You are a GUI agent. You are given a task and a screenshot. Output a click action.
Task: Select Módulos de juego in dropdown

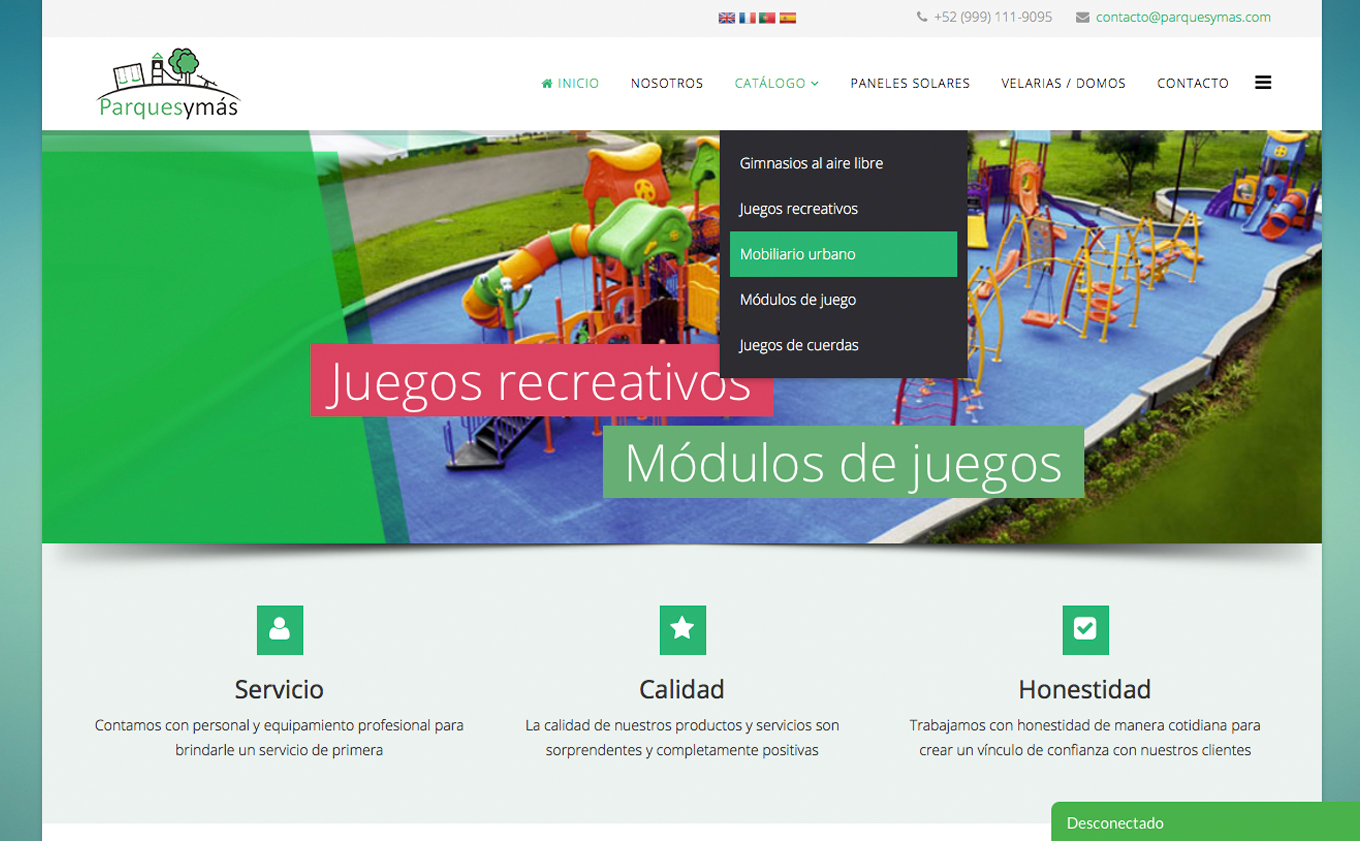[843, 299]
